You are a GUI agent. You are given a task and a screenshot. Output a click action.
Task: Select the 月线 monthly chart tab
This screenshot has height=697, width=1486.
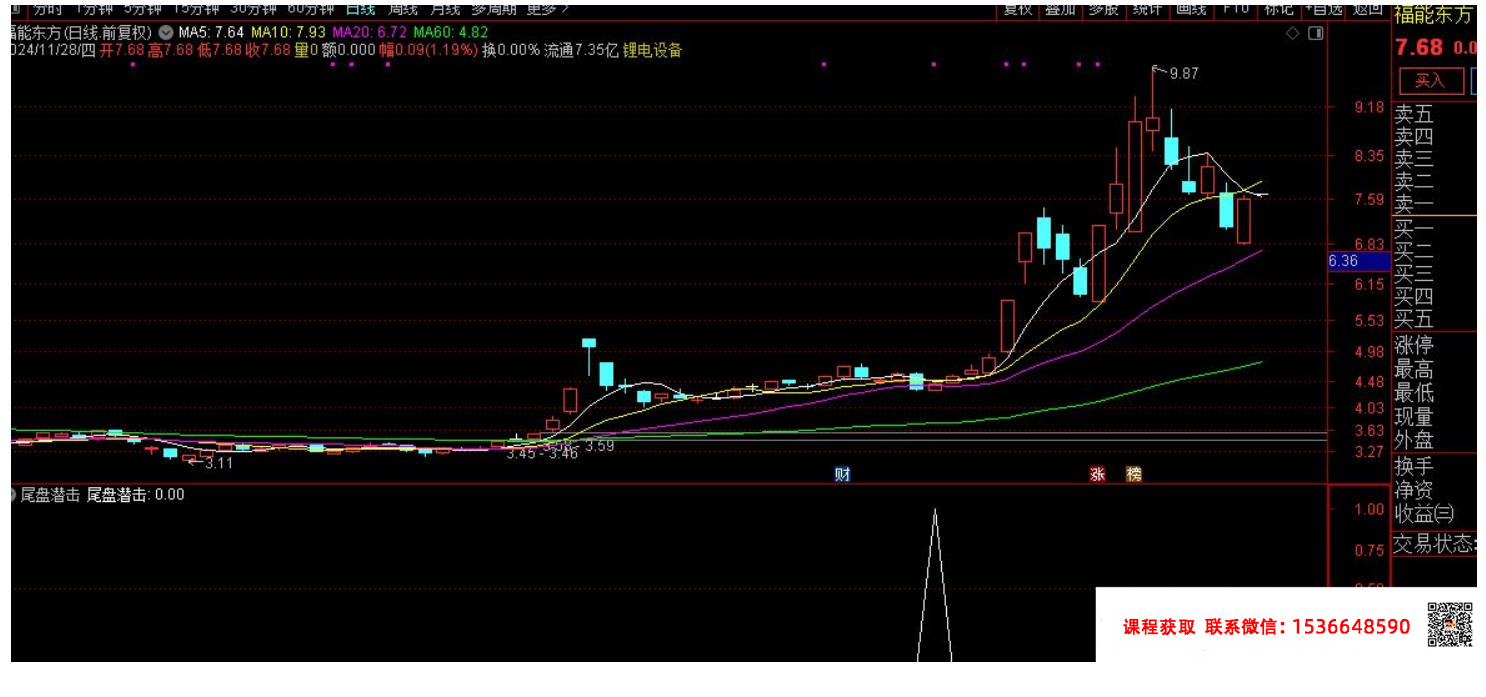(445, 8)
